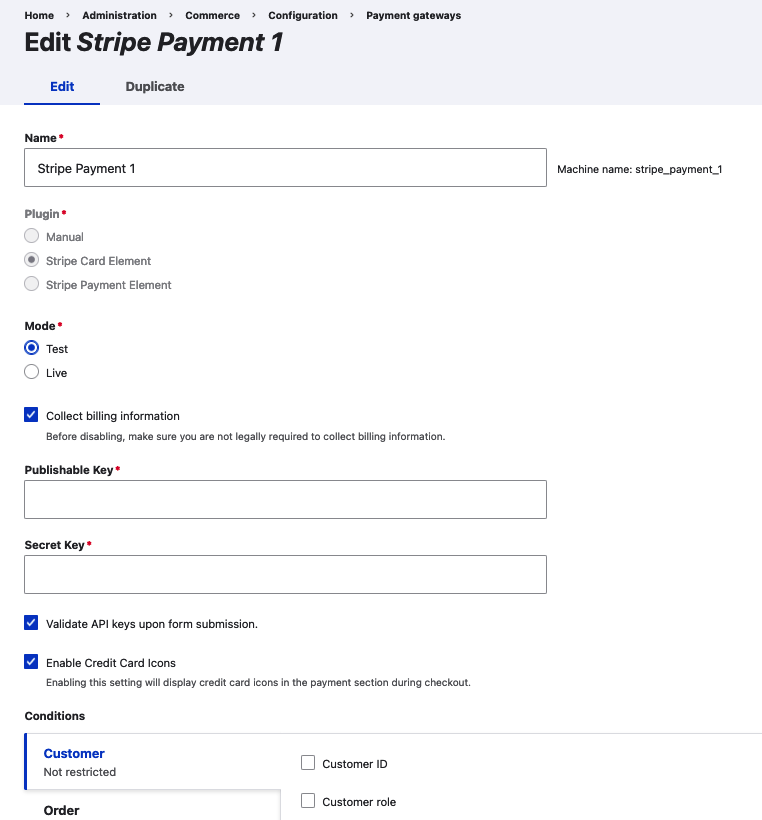The image size is (762, 820).
Task: Switch to the Duplicate tab
Action: coord(155,87)
